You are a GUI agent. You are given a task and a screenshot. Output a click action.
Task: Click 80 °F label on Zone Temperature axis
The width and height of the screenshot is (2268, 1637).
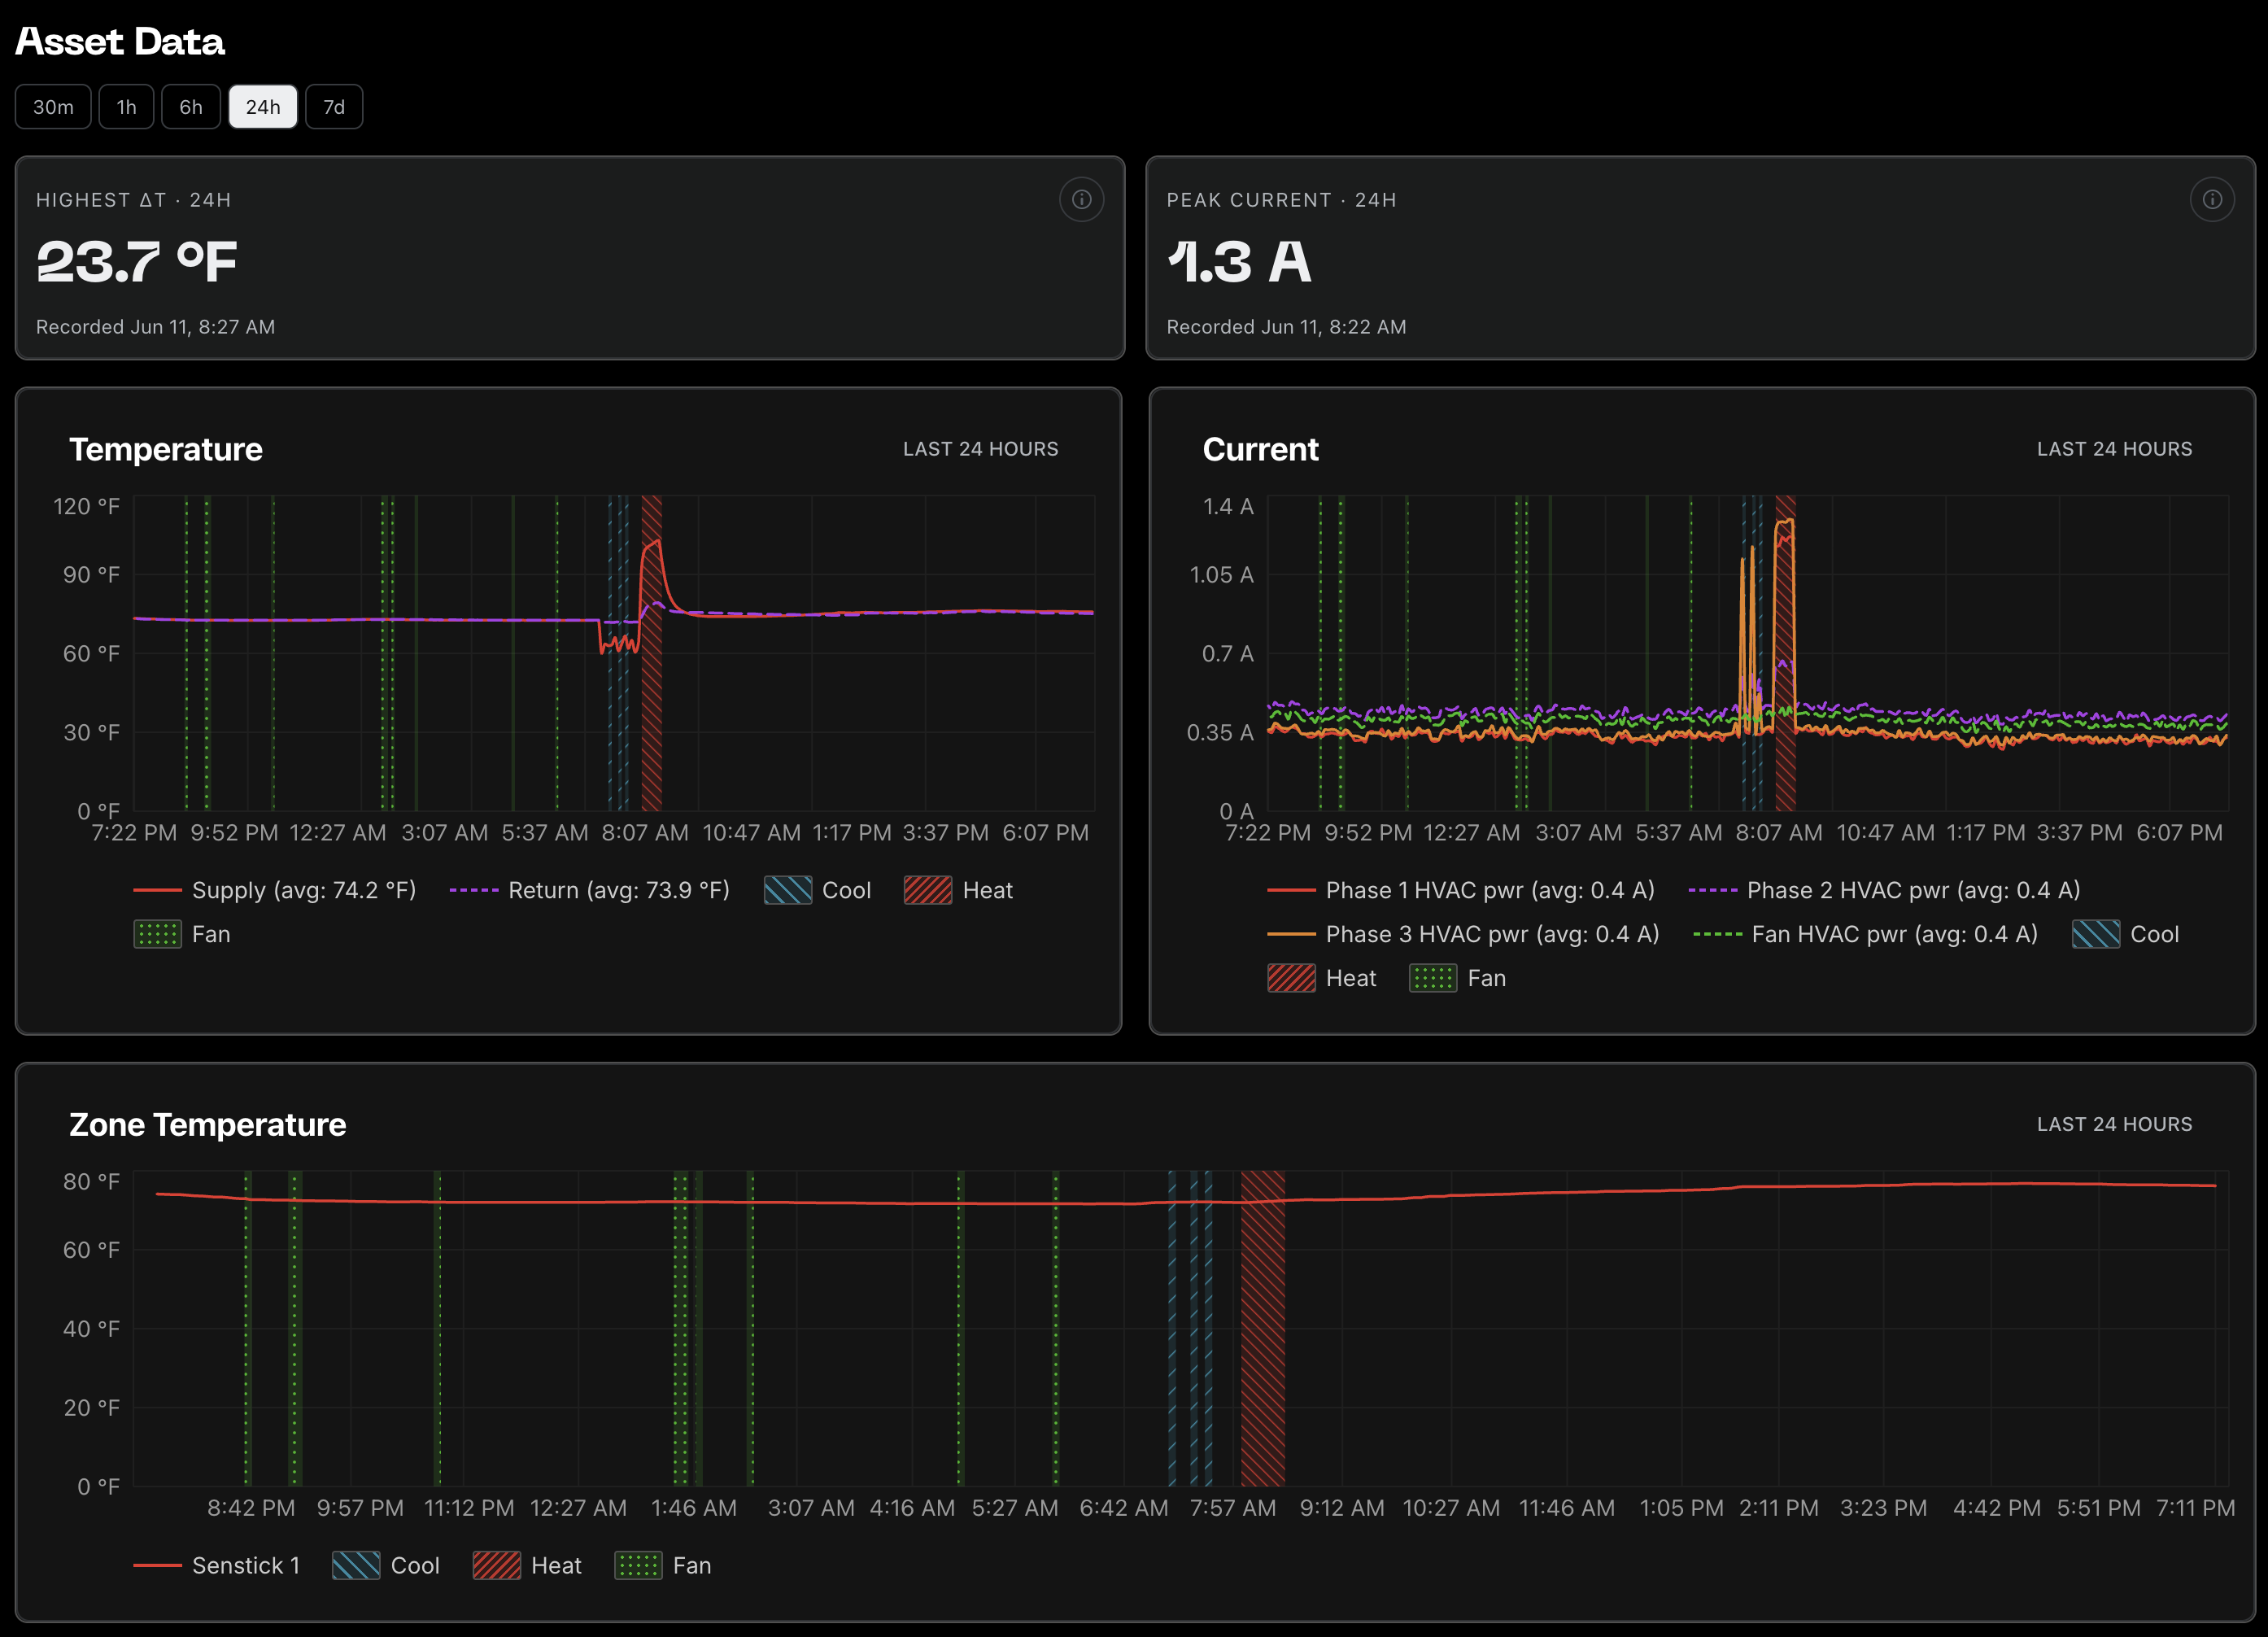pyautogui.click(x=91, y=1181)
